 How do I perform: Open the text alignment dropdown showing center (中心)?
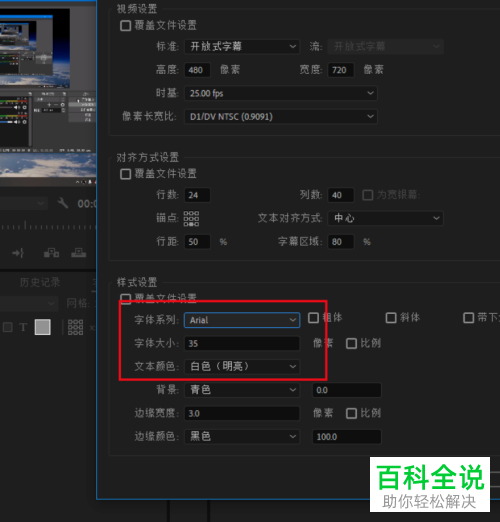[386, 218]
